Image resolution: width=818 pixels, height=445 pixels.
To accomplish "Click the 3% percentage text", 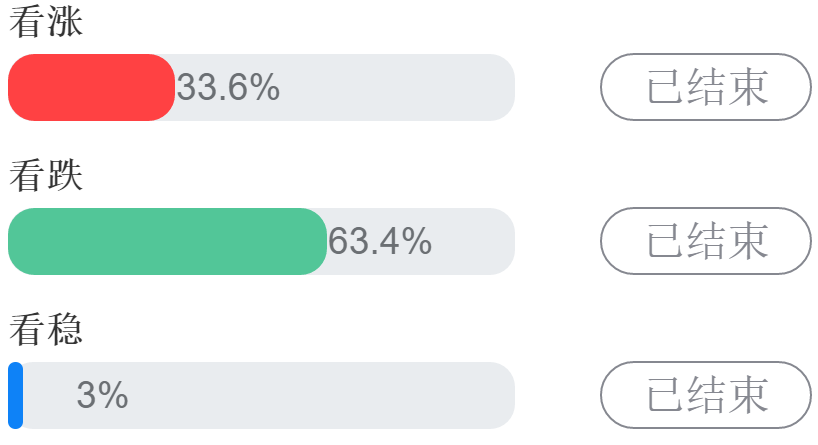I will [102, 396].
